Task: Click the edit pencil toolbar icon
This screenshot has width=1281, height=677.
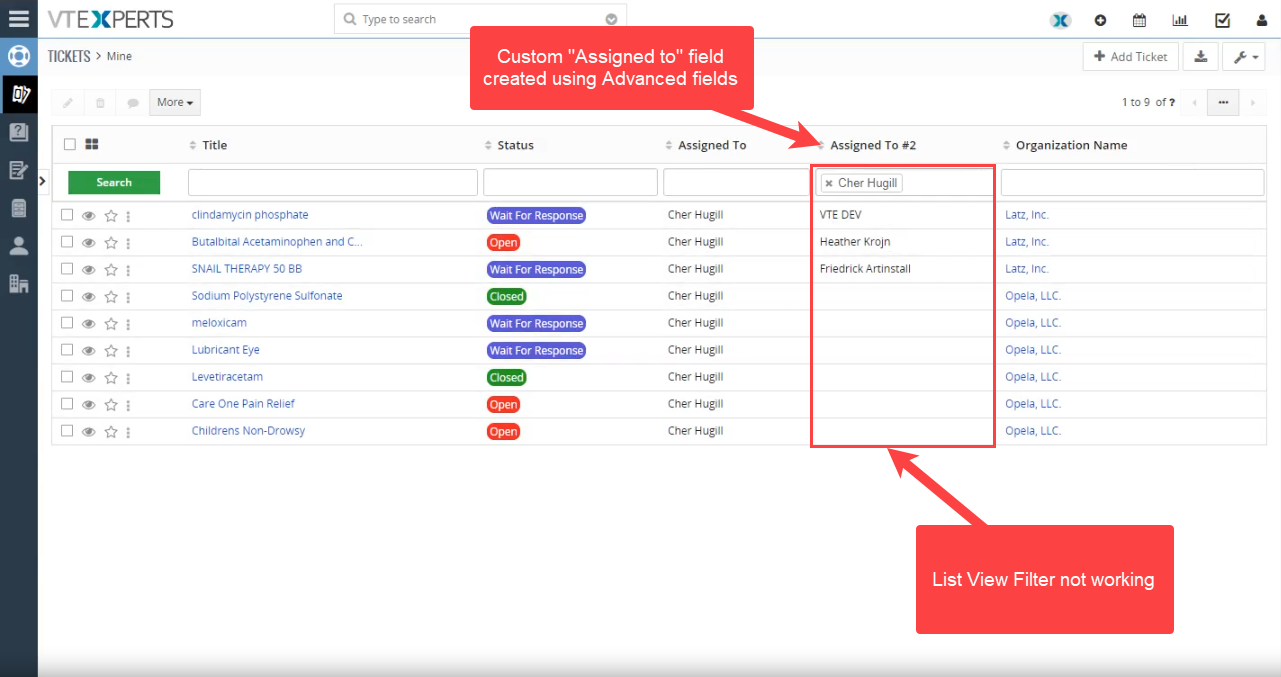Action: [68, 102]
